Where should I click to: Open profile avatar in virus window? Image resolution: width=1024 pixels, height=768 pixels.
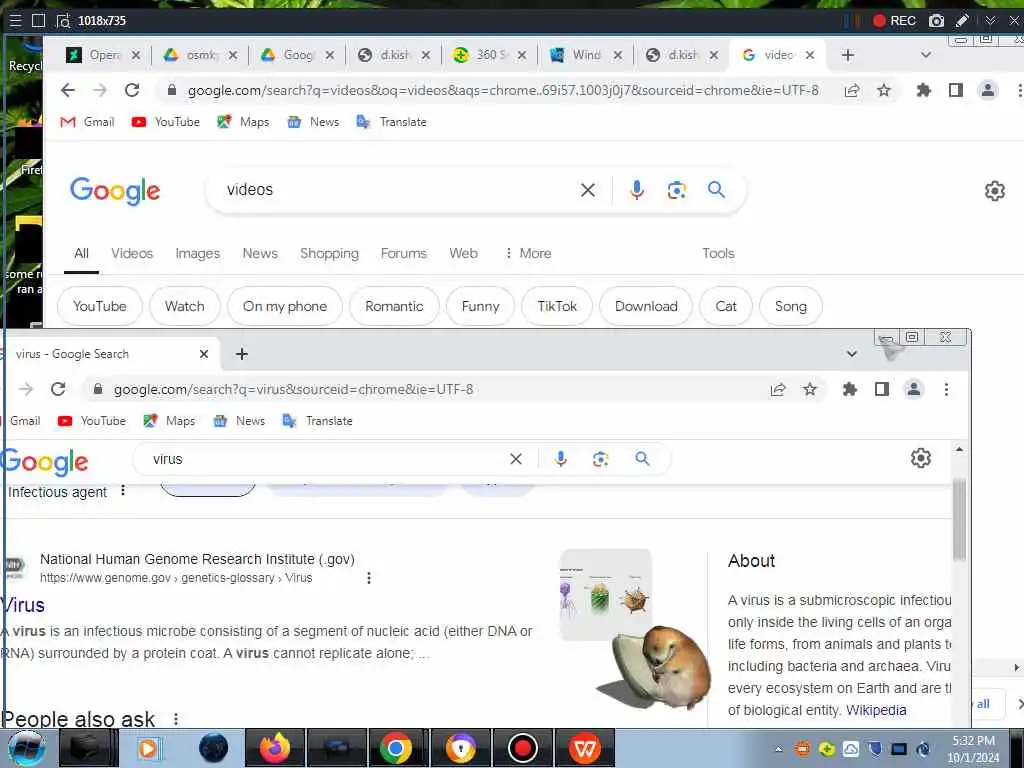[x=914, y=389]
